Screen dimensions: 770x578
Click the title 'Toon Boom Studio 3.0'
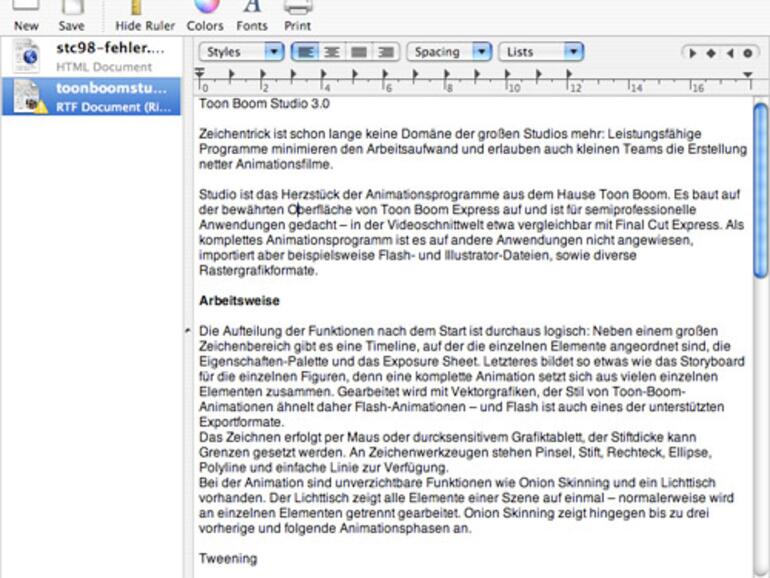(264, 104)
